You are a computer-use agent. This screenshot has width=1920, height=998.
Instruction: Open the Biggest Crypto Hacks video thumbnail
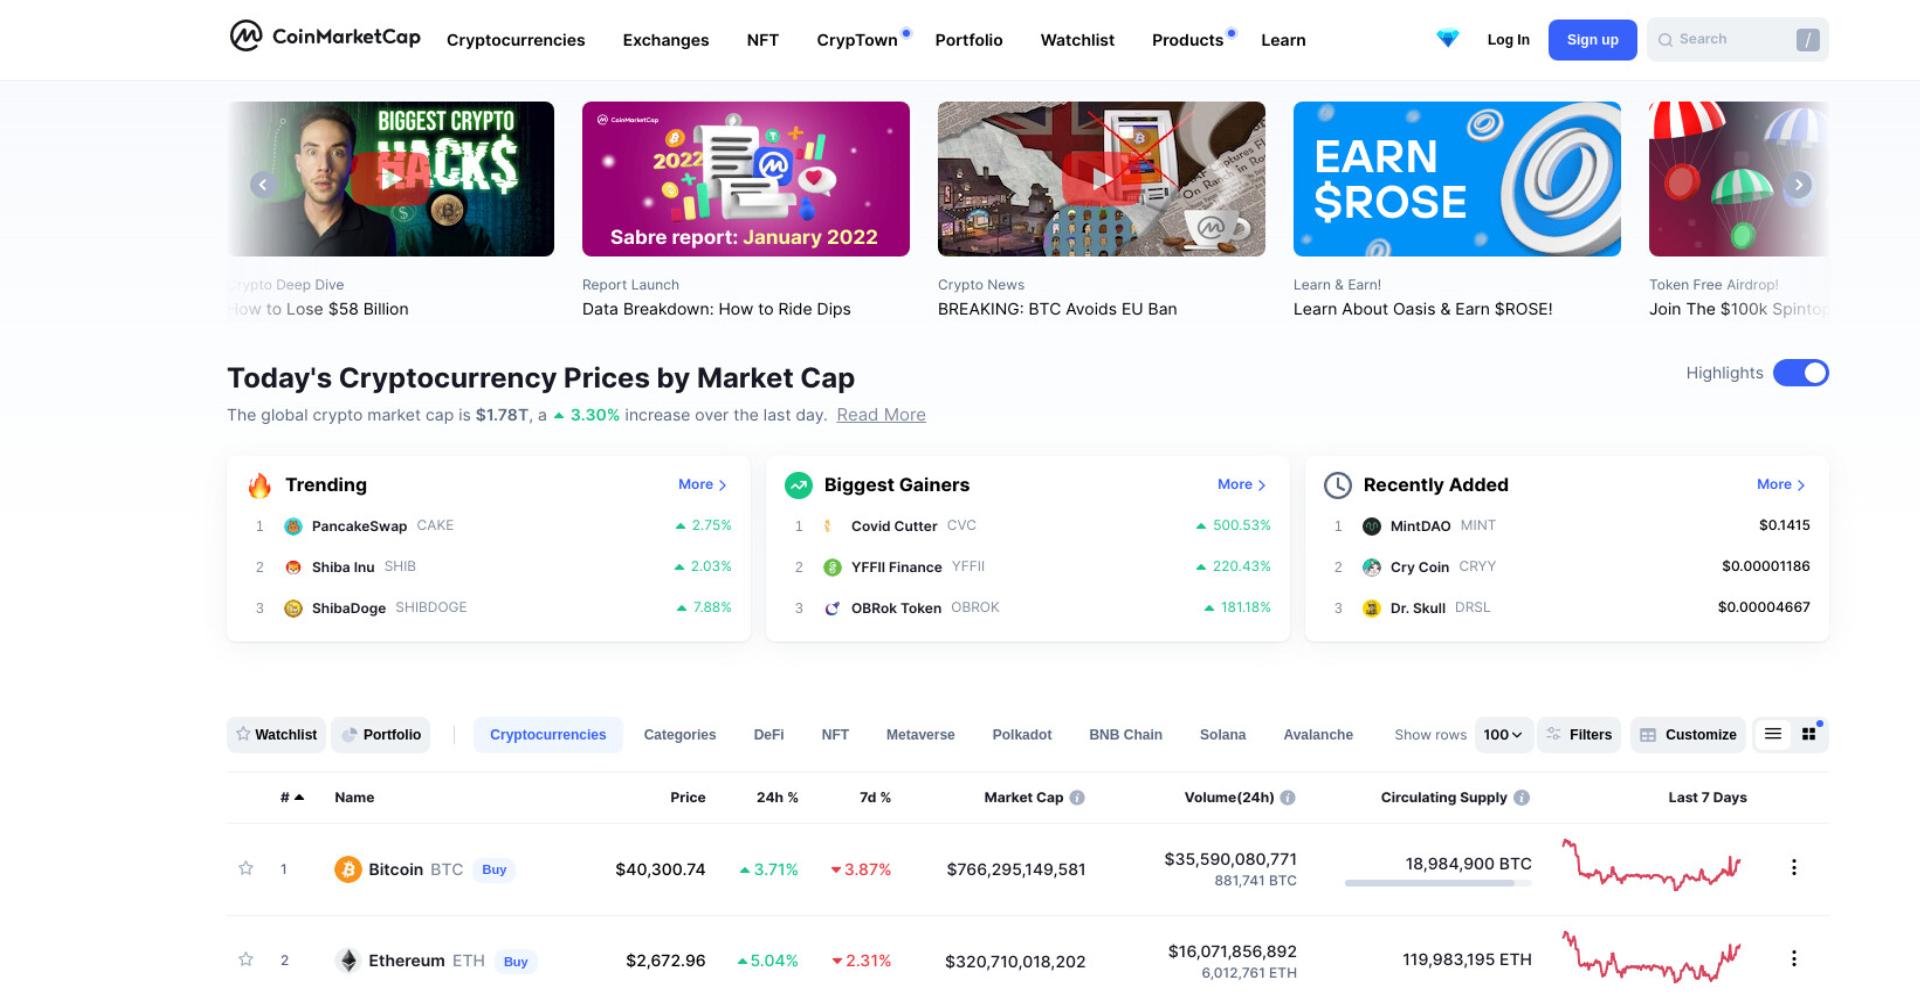tap(391, 179)
